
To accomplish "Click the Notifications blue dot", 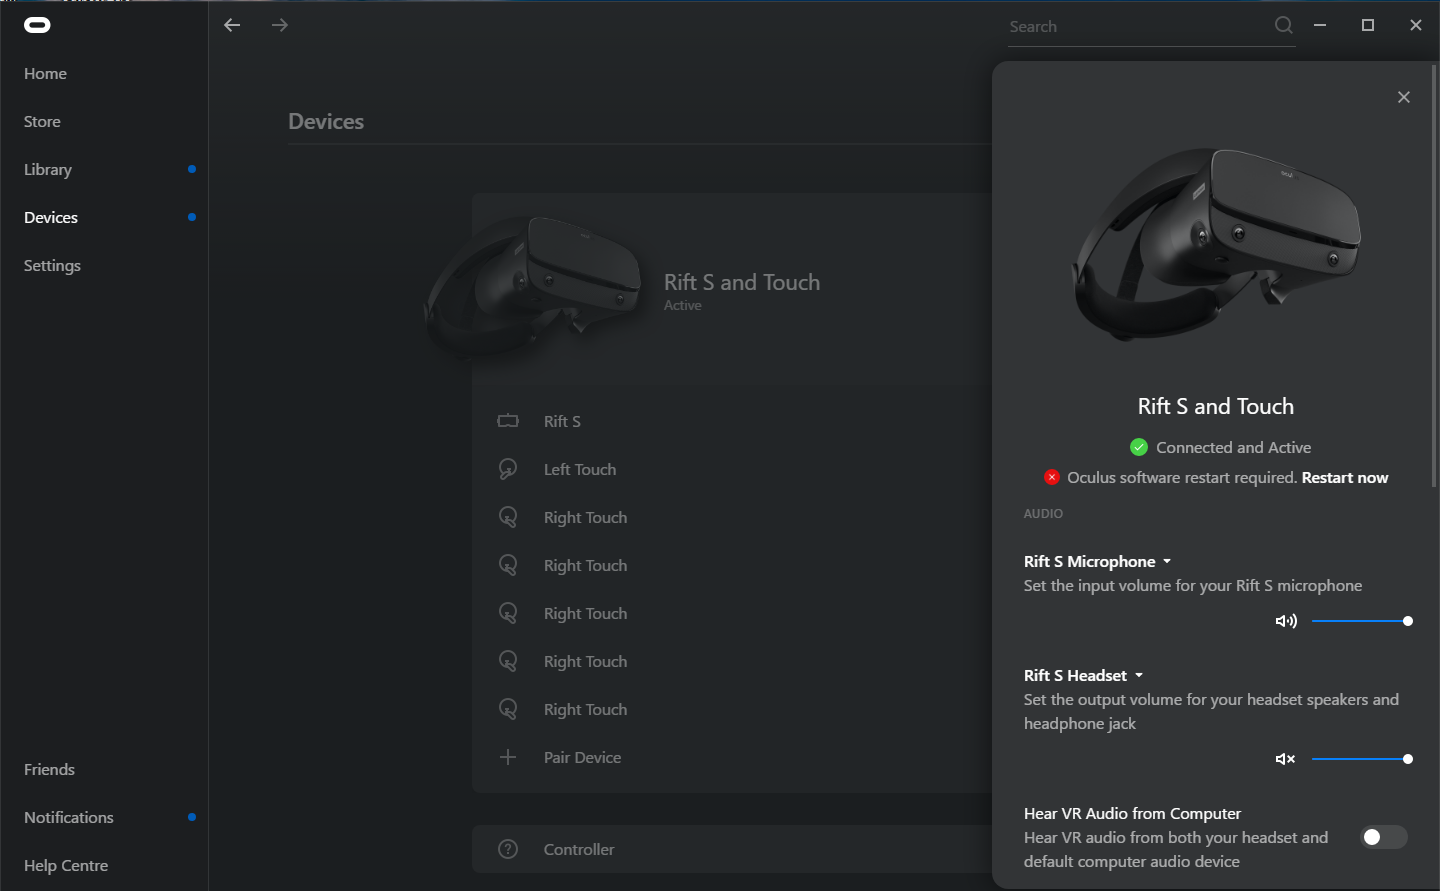I will pyautogui.click(x=192, y=817).
